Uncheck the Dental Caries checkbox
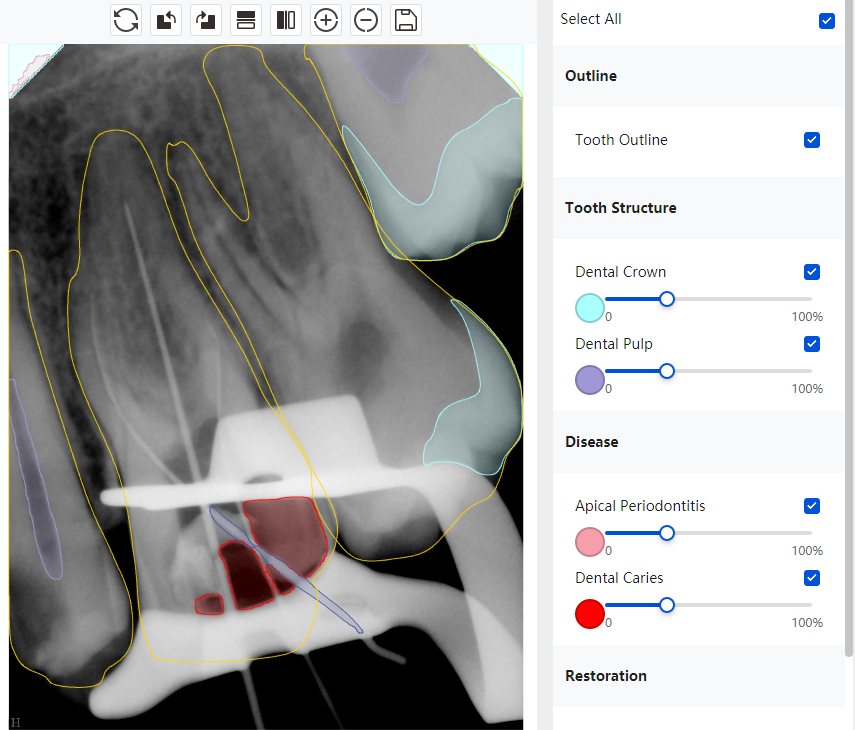 [811, 578]
